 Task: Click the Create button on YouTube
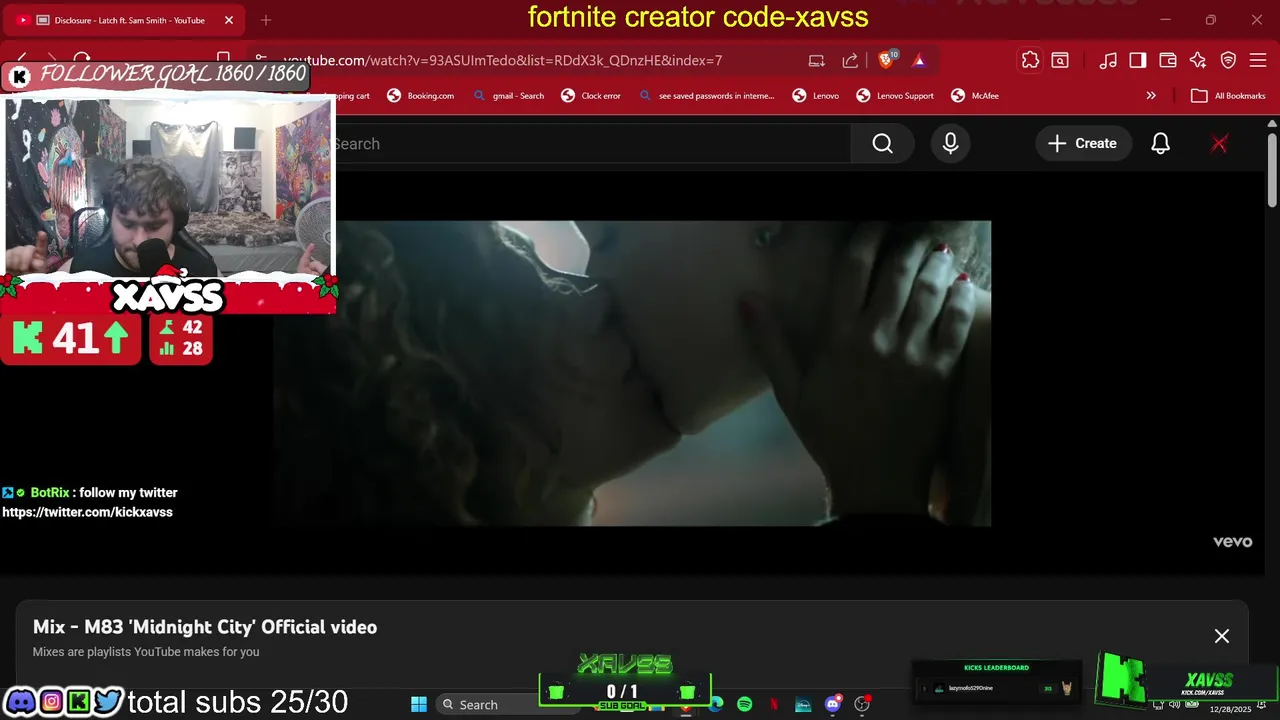tap(1082, 144)
